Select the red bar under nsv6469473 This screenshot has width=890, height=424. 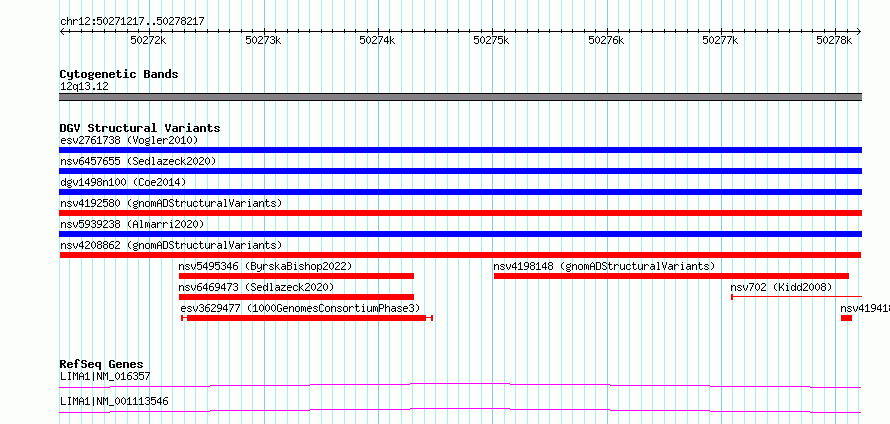coord(296,297)
